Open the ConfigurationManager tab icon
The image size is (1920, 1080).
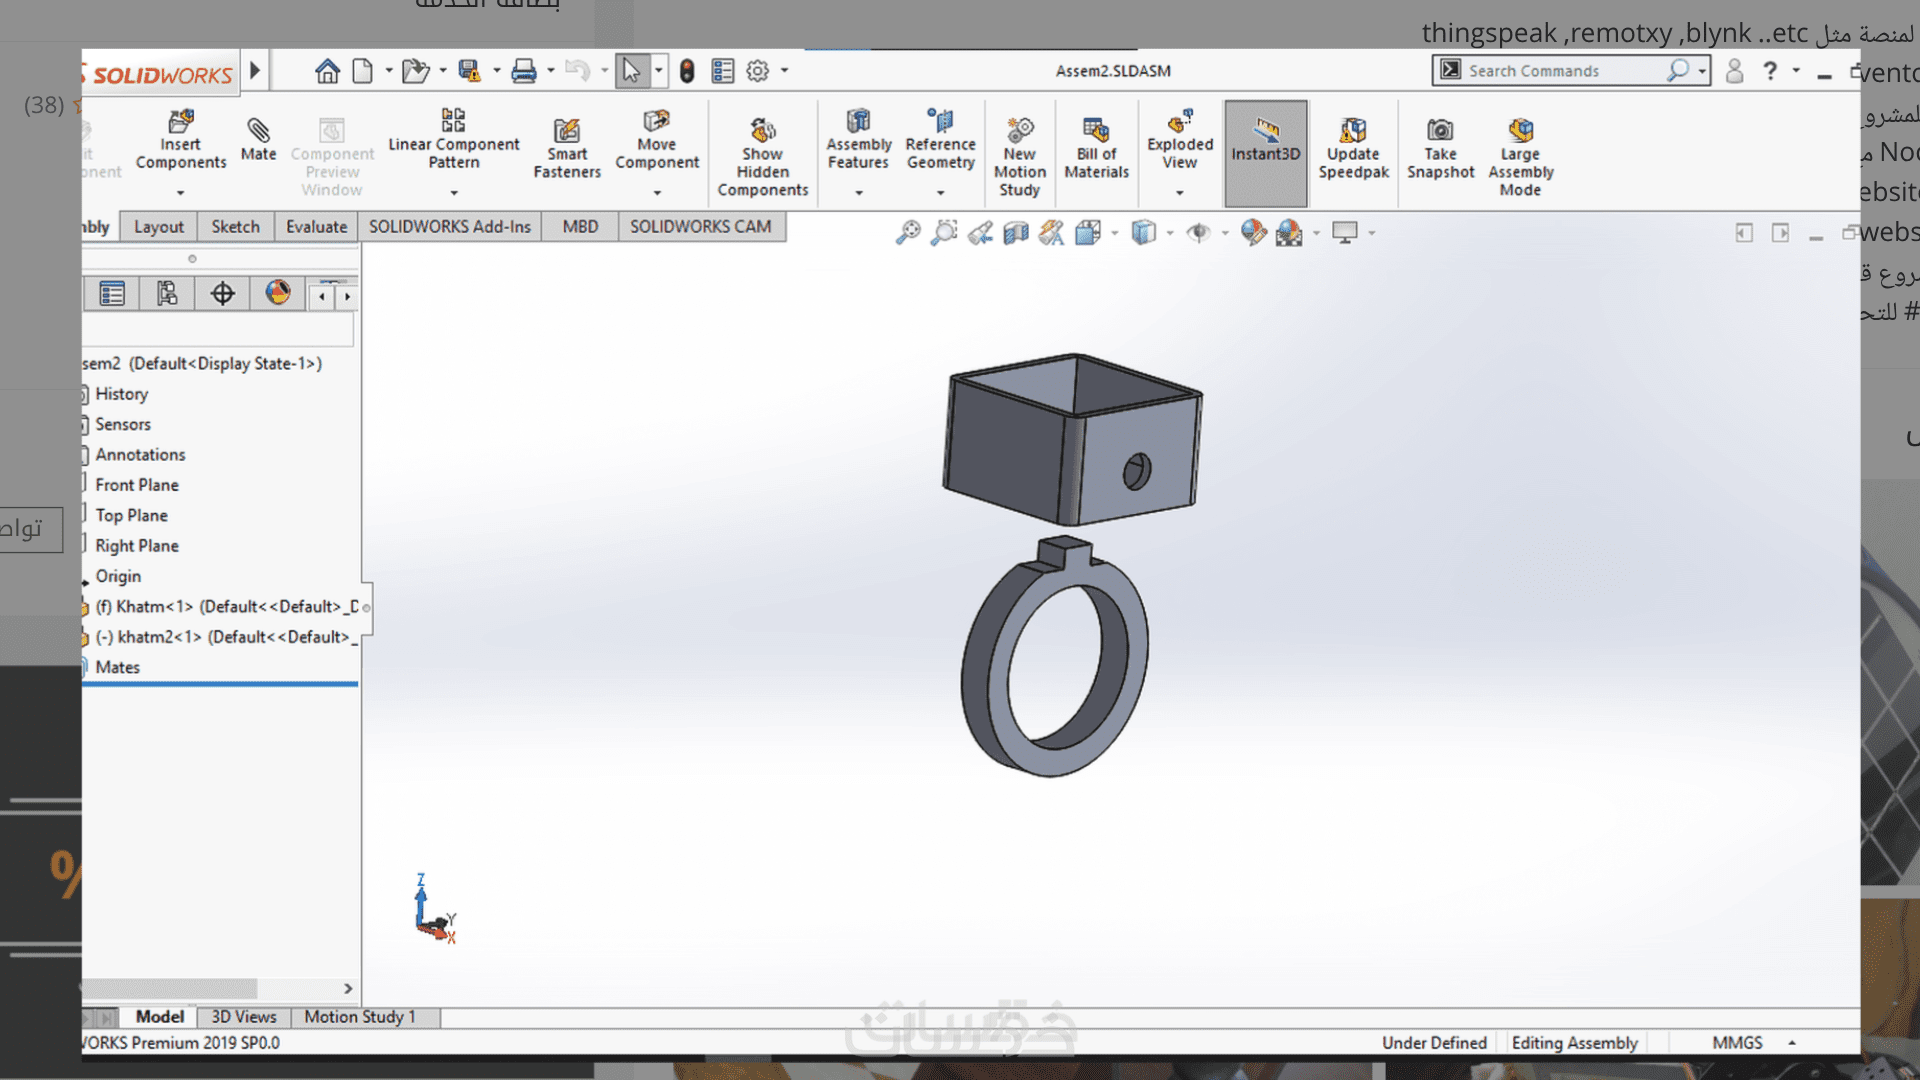pyautogui.click(x=167, y=293)
